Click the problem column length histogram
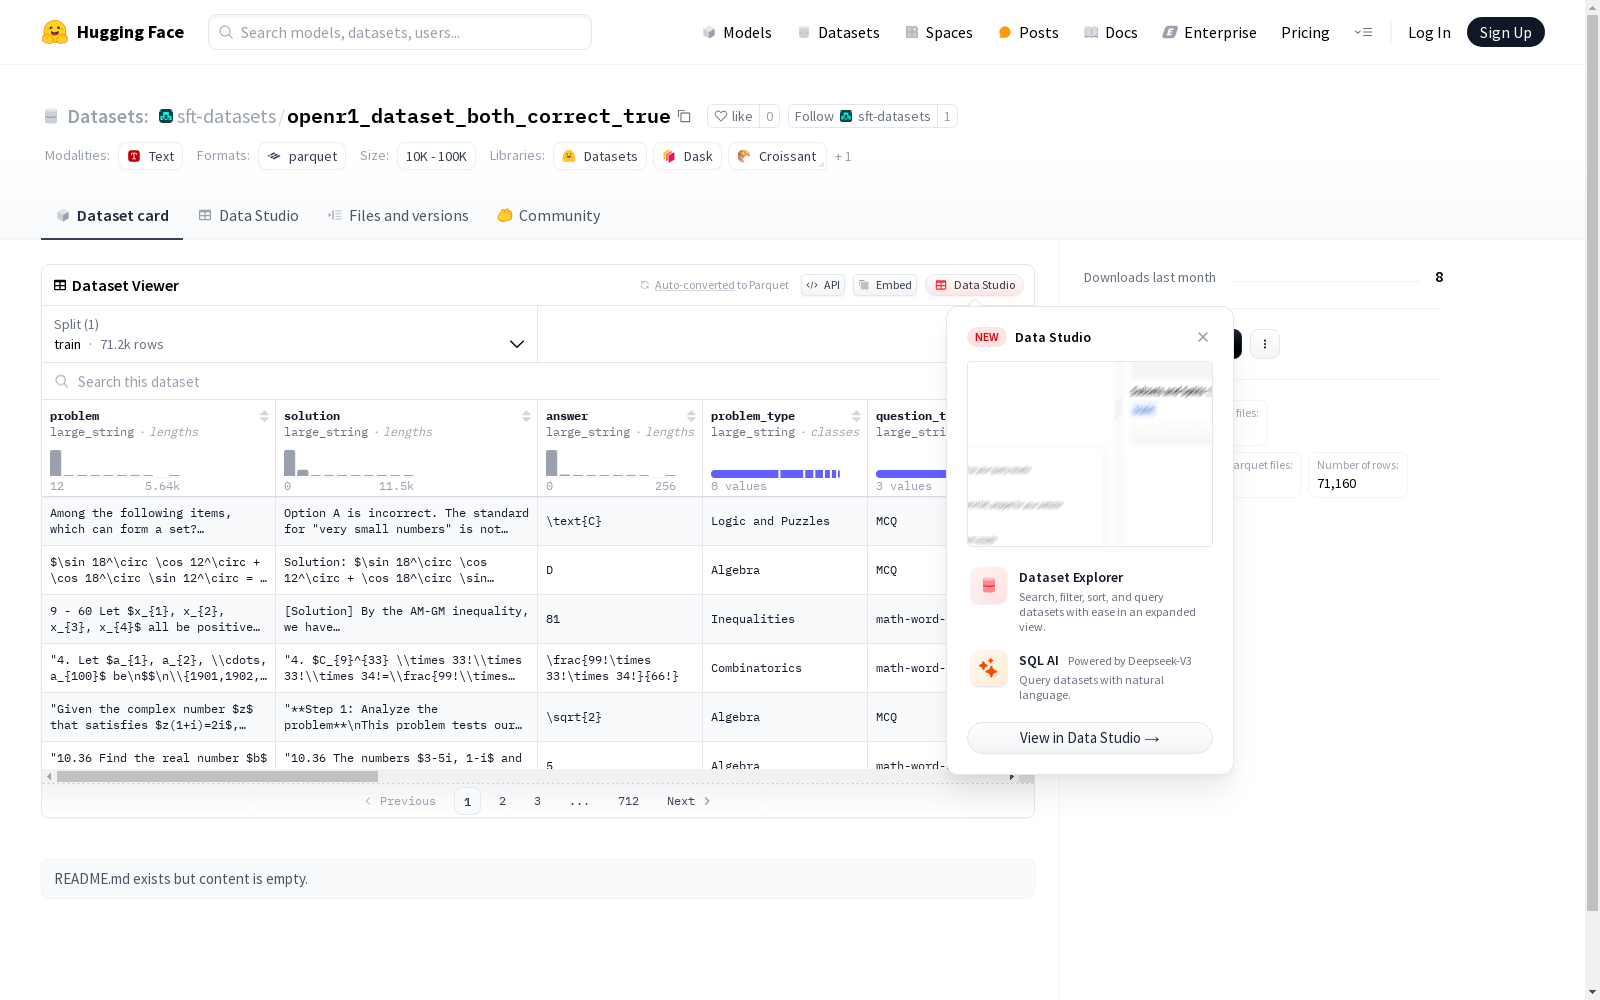Image resolution: width=1600 pixels, height=1000 pixels. coord(115,463)
